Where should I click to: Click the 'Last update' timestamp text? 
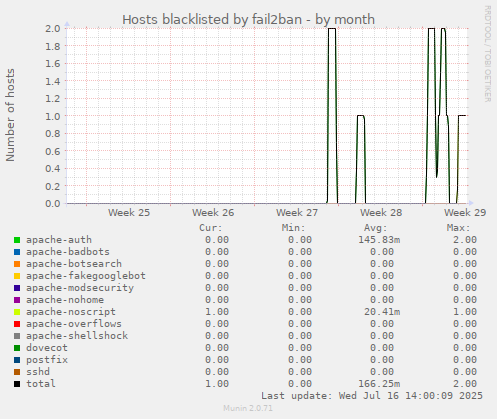pos(372,396)
